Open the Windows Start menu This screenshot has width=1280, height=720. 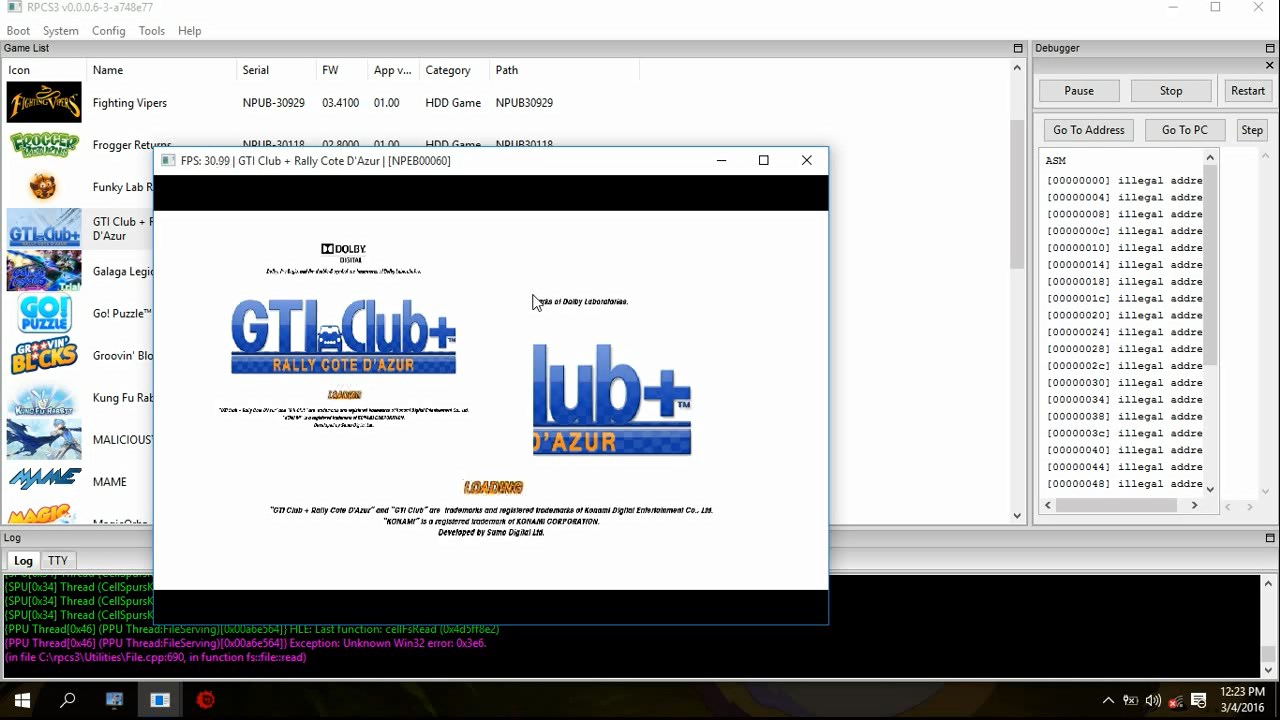pos(22,700)
